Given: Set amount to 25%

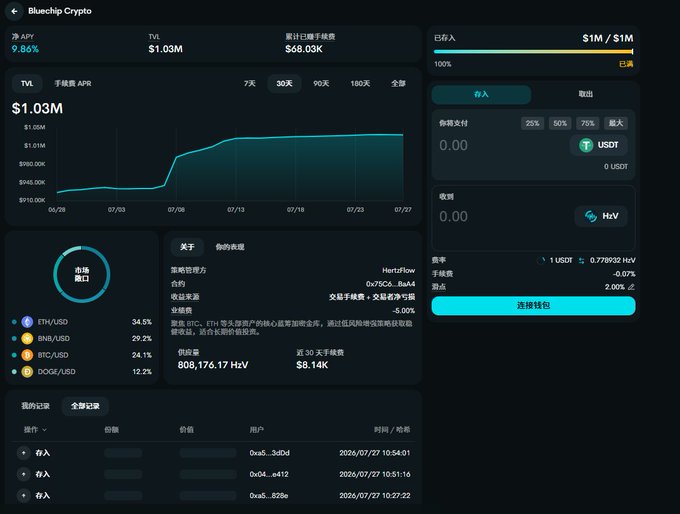Looking at the screenshot, I should click(532, 123).
